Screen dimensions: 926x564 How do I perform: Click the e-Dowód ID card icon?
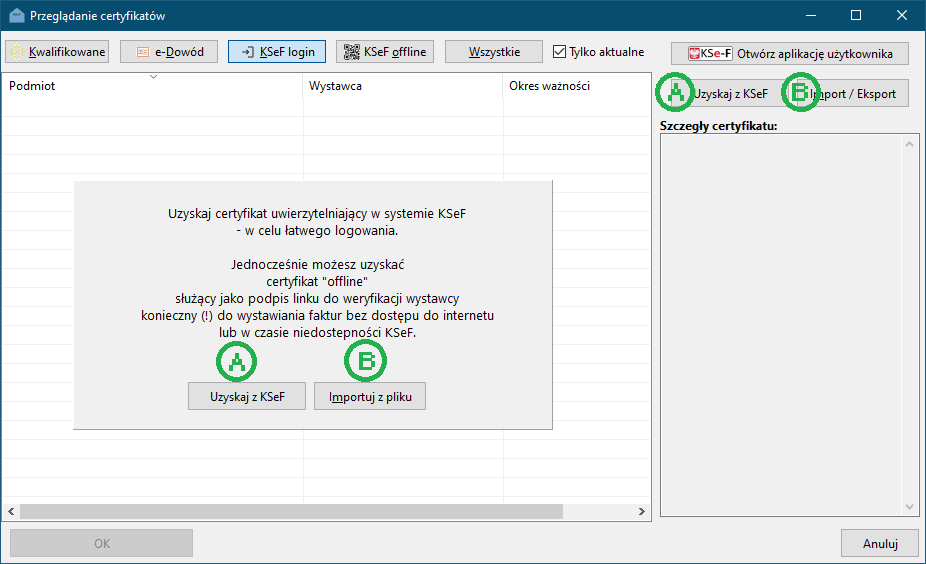click(x=143, y=52)
